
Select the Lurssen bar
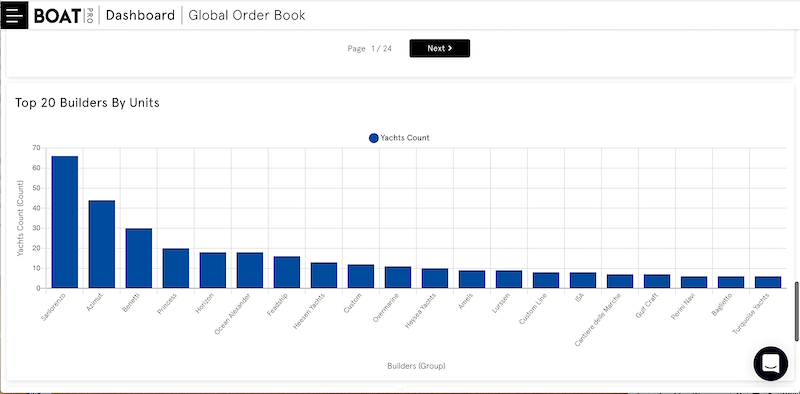tap(509, 280)
